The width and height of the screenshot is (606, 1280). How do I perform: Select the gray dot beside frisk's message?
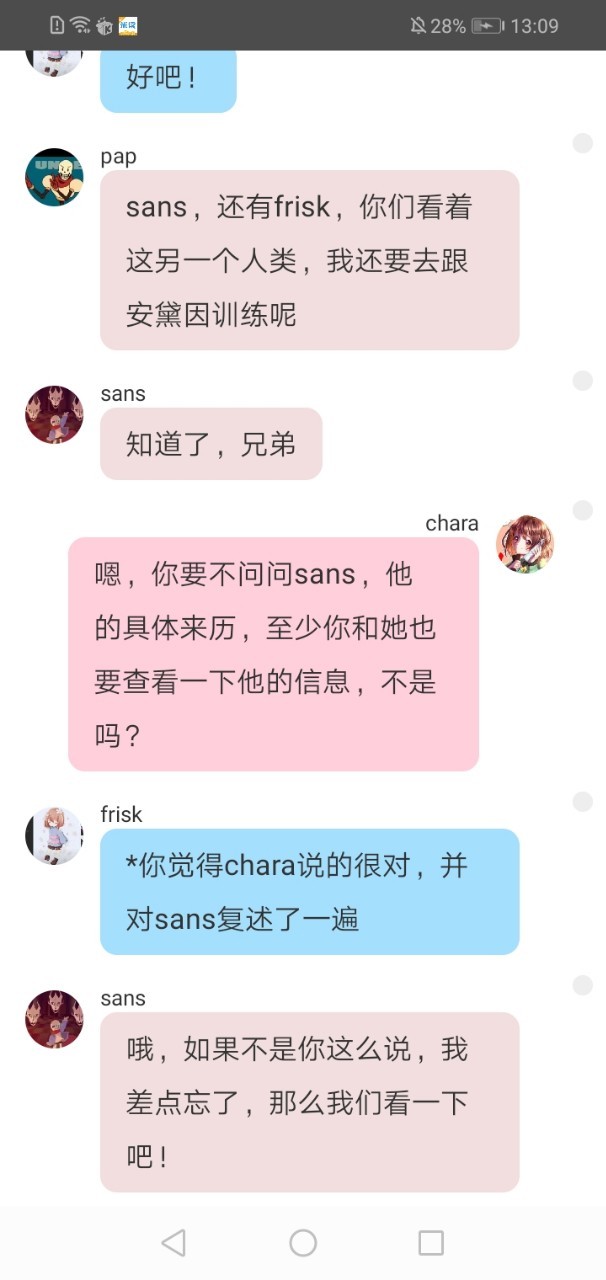coord(582,801)
